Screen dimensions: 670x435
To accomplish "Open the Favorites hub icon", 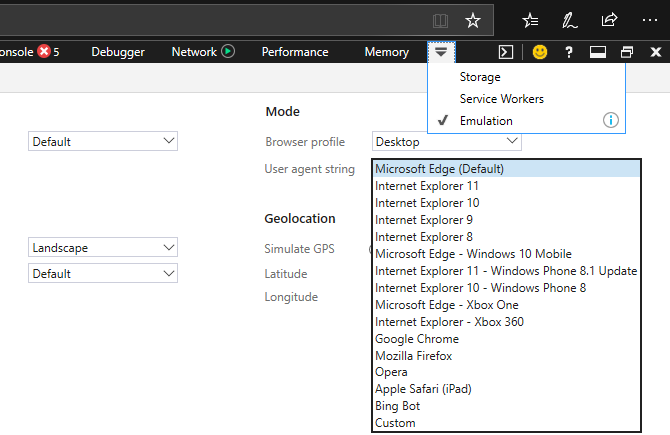I will click(531, 20).
